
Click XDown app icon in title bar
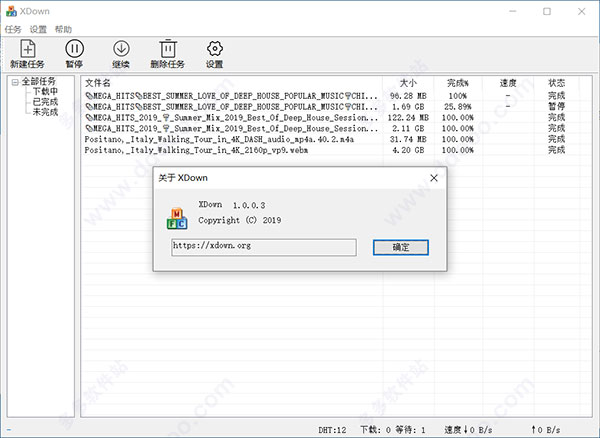[11, 11]
